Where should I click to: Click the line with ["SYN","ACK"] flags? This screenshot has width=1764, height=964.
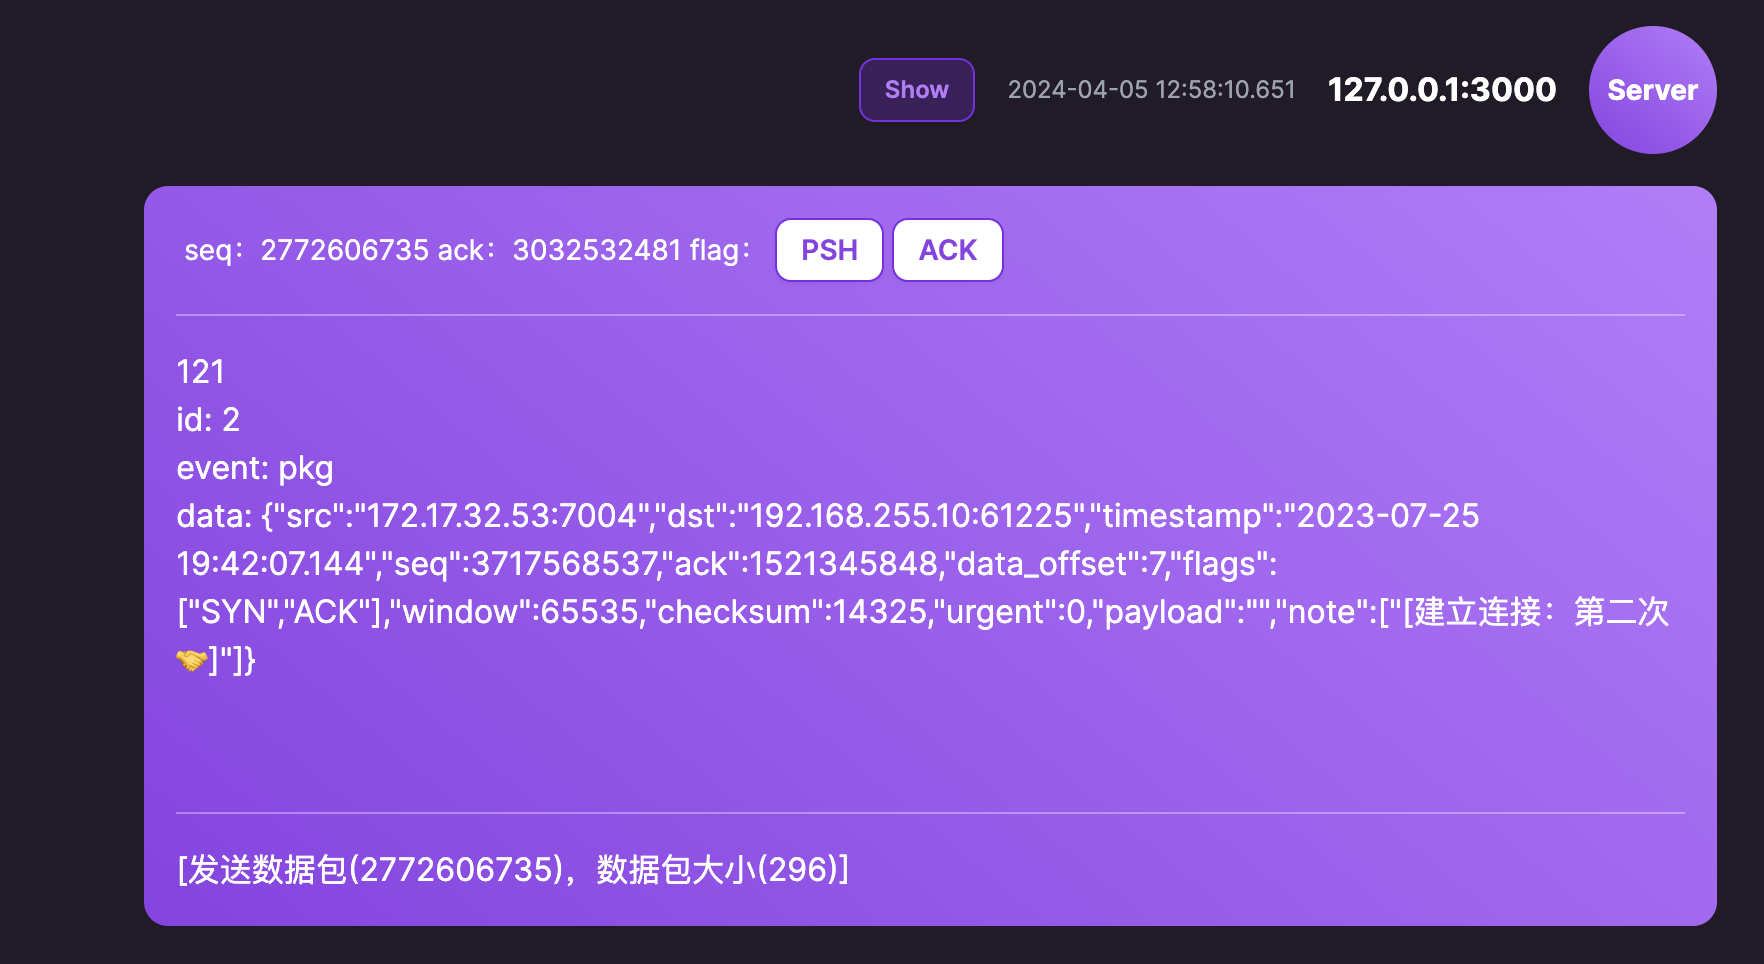click(923, 612)
